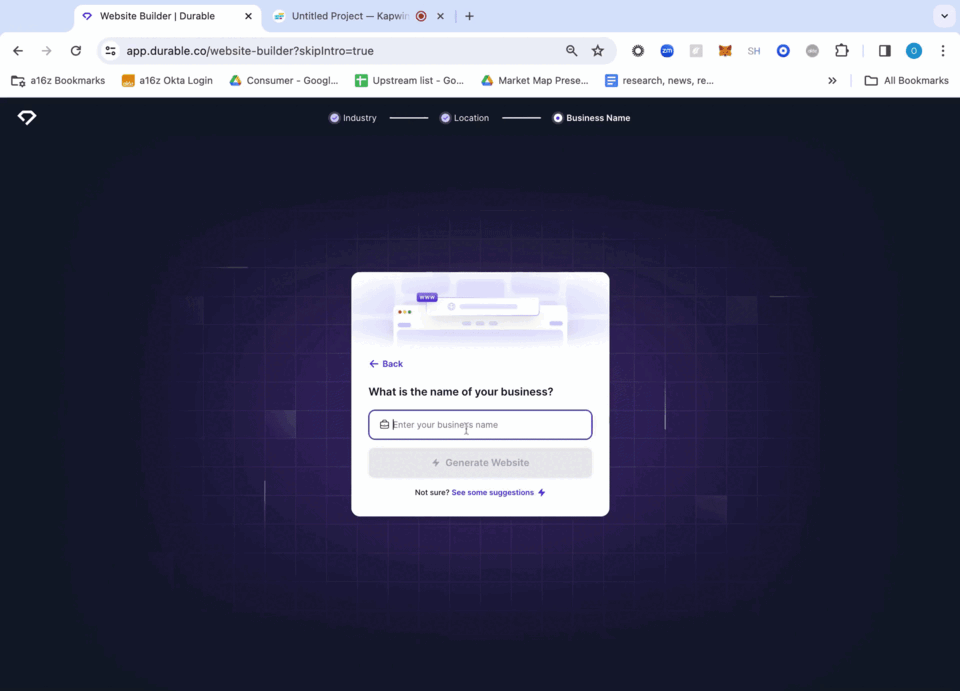Open the All Bookmarks folder
This screenshot has height=691, width=960.
[905, 80]
